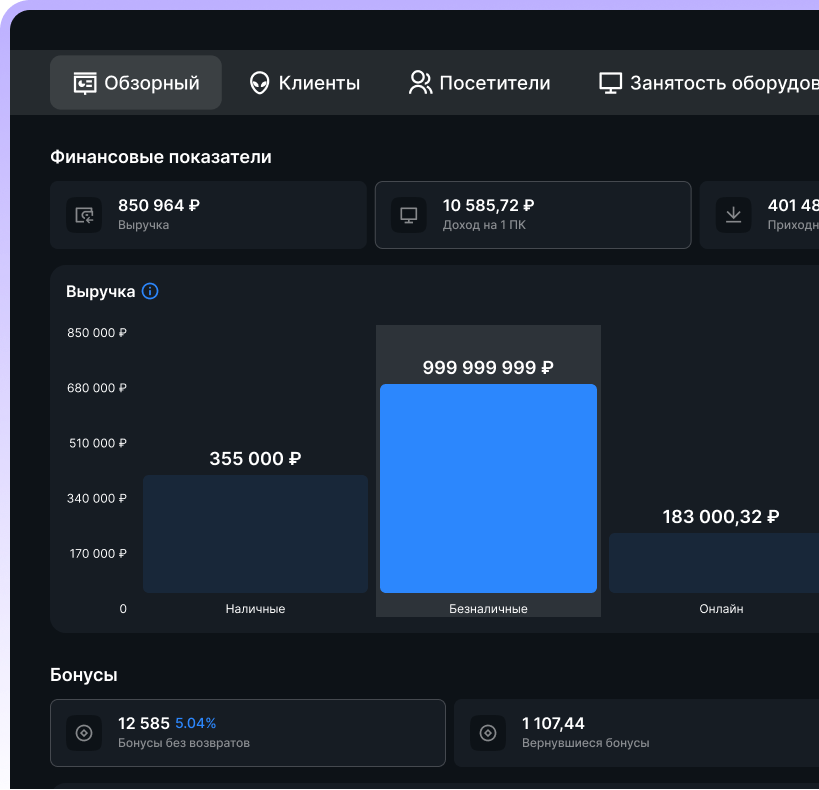819x790 pixels.
Task: Click the 5.04% bonus percentage
Action: [195, 723]
